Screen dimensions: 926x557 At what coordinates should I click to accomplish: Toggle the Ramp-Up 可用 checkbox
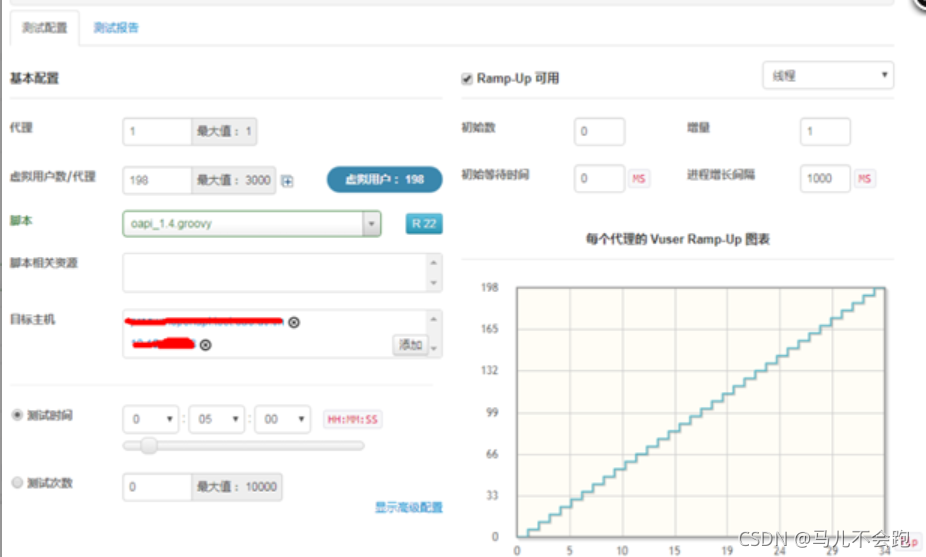pyautogui.click(x=467, y=79)
